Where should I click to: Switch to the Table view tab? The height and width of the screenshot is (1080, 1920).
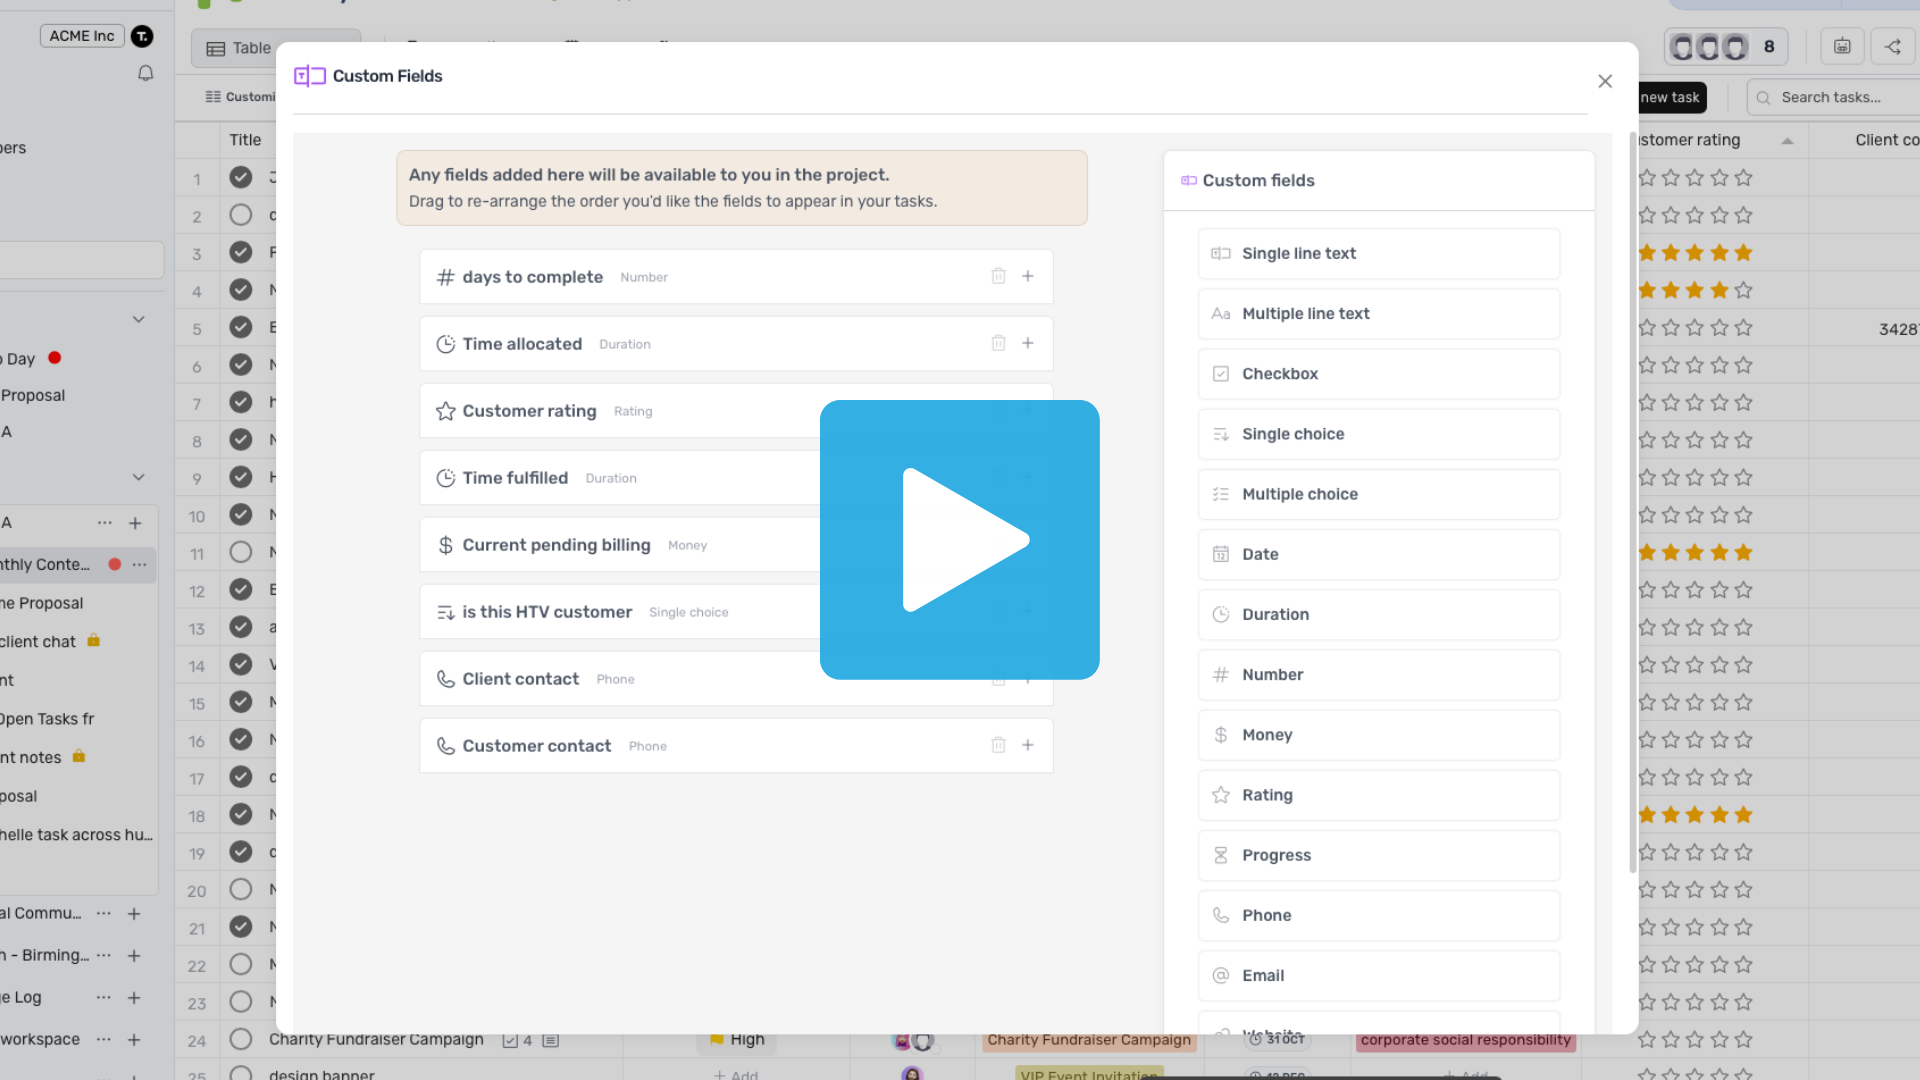point(240,48)
